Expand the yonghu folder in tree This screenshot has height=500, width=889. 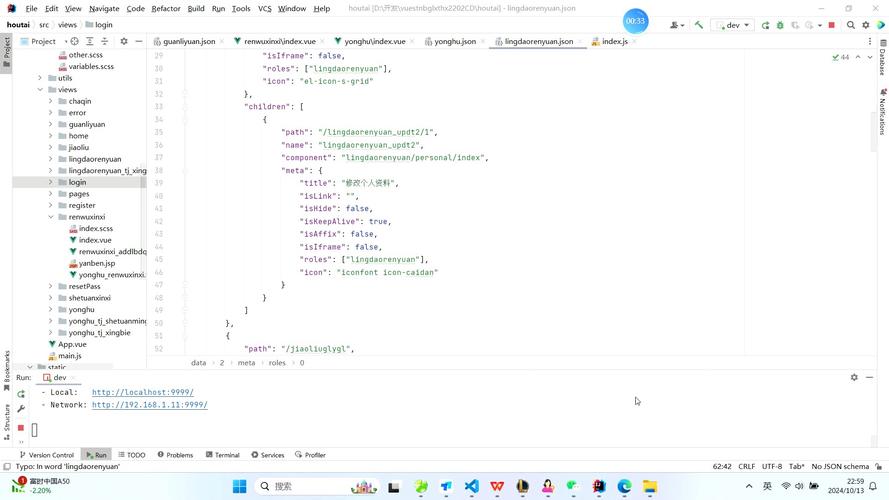pos(51,310)
